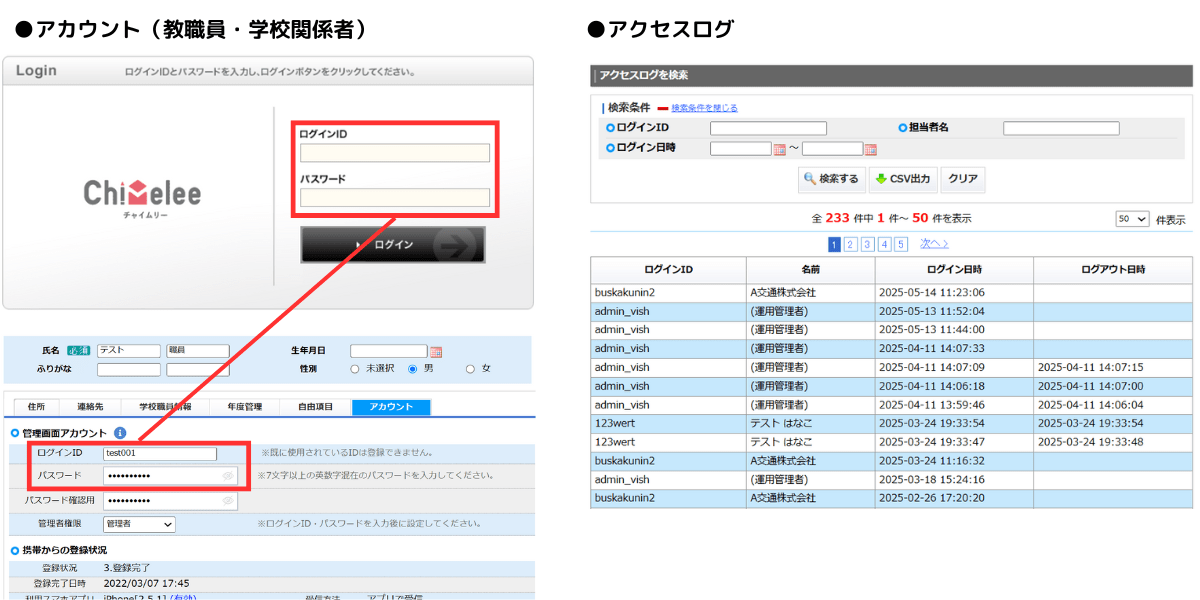Select the 未選択 gender radio button
Screen dimensions: 1200x600
[x=354, y=369]
